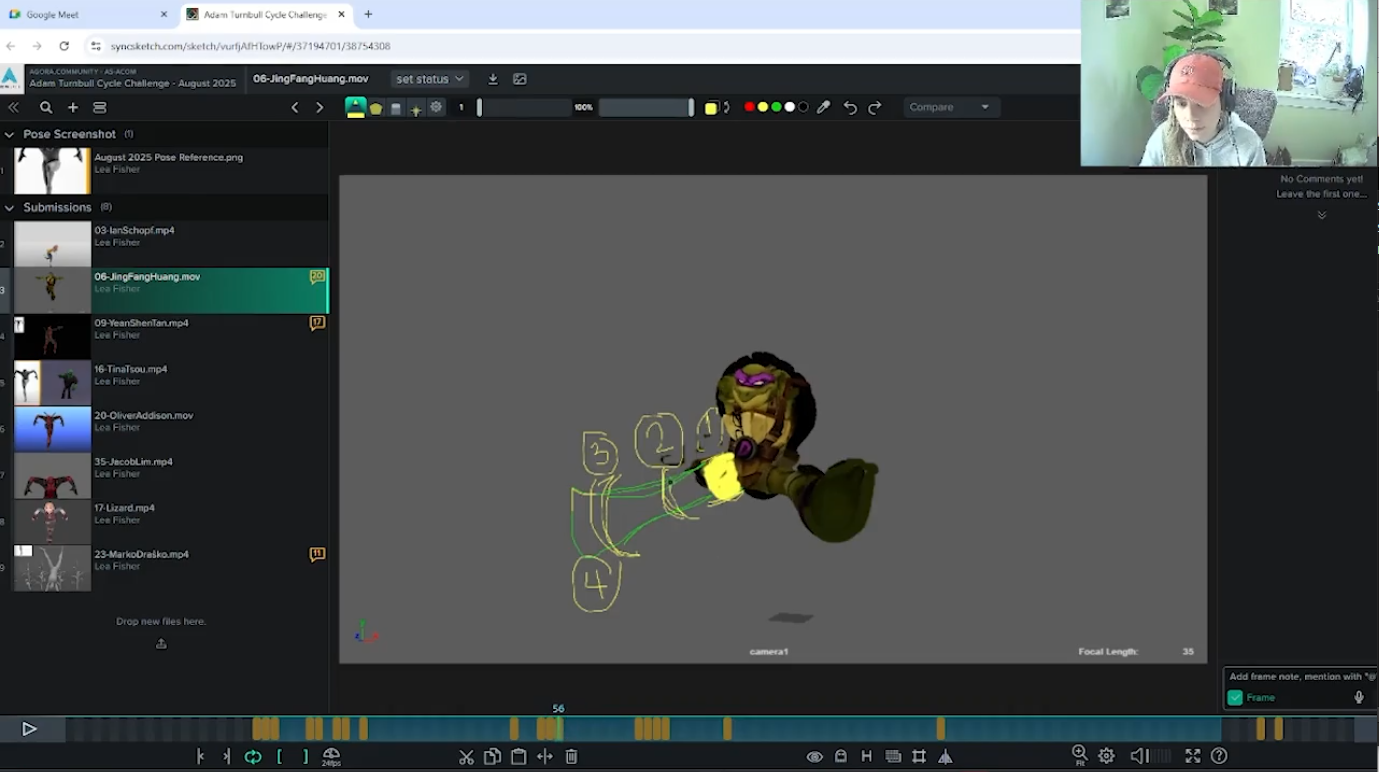
Task: Open the settings gear in bottom bar
Action: point(1106,756)
